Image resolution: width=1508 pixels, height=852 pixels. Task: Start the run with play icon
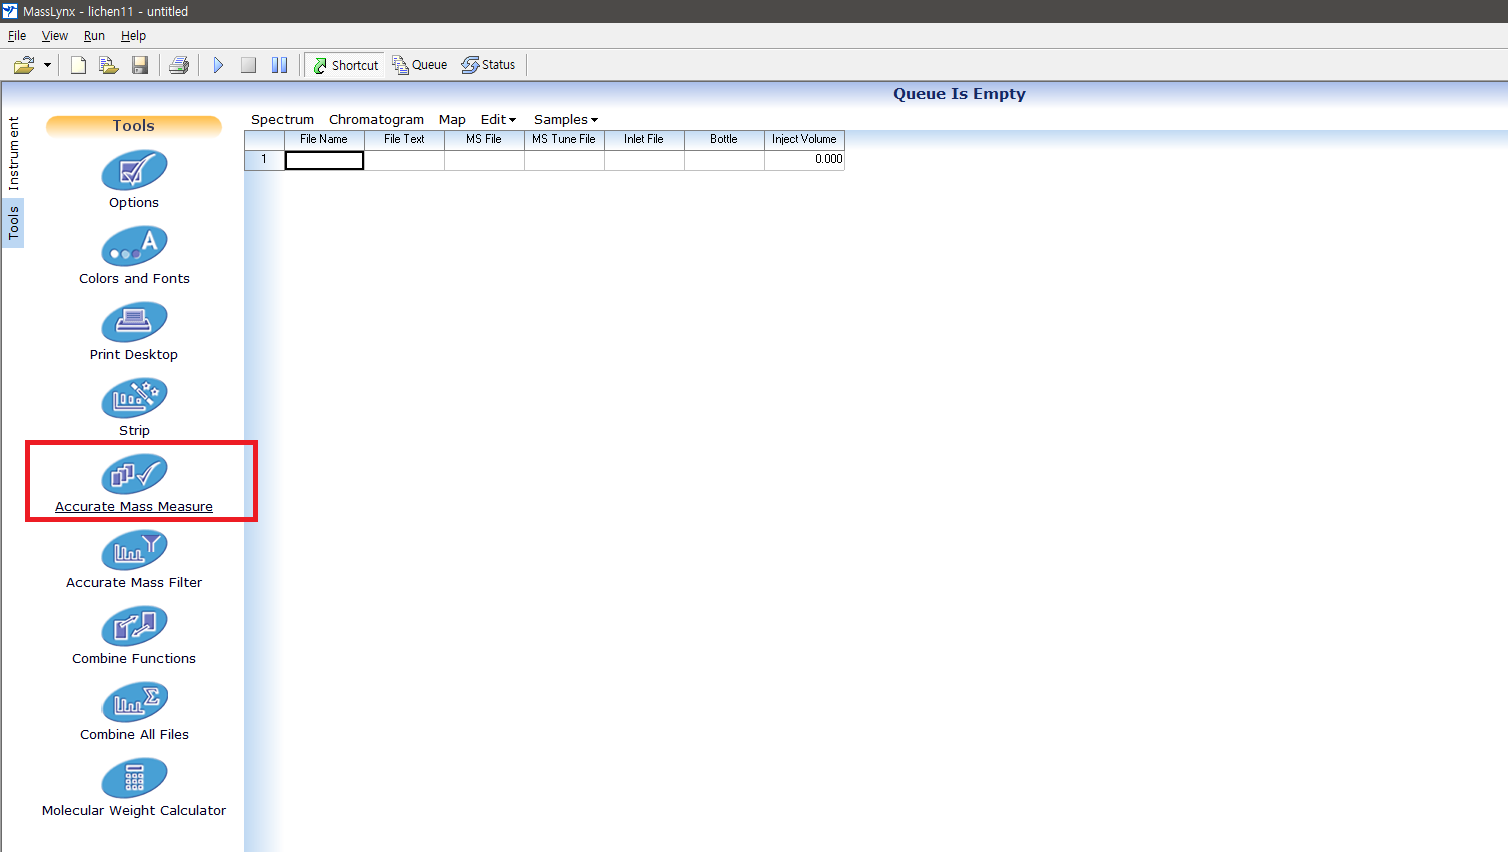[218, 65]
